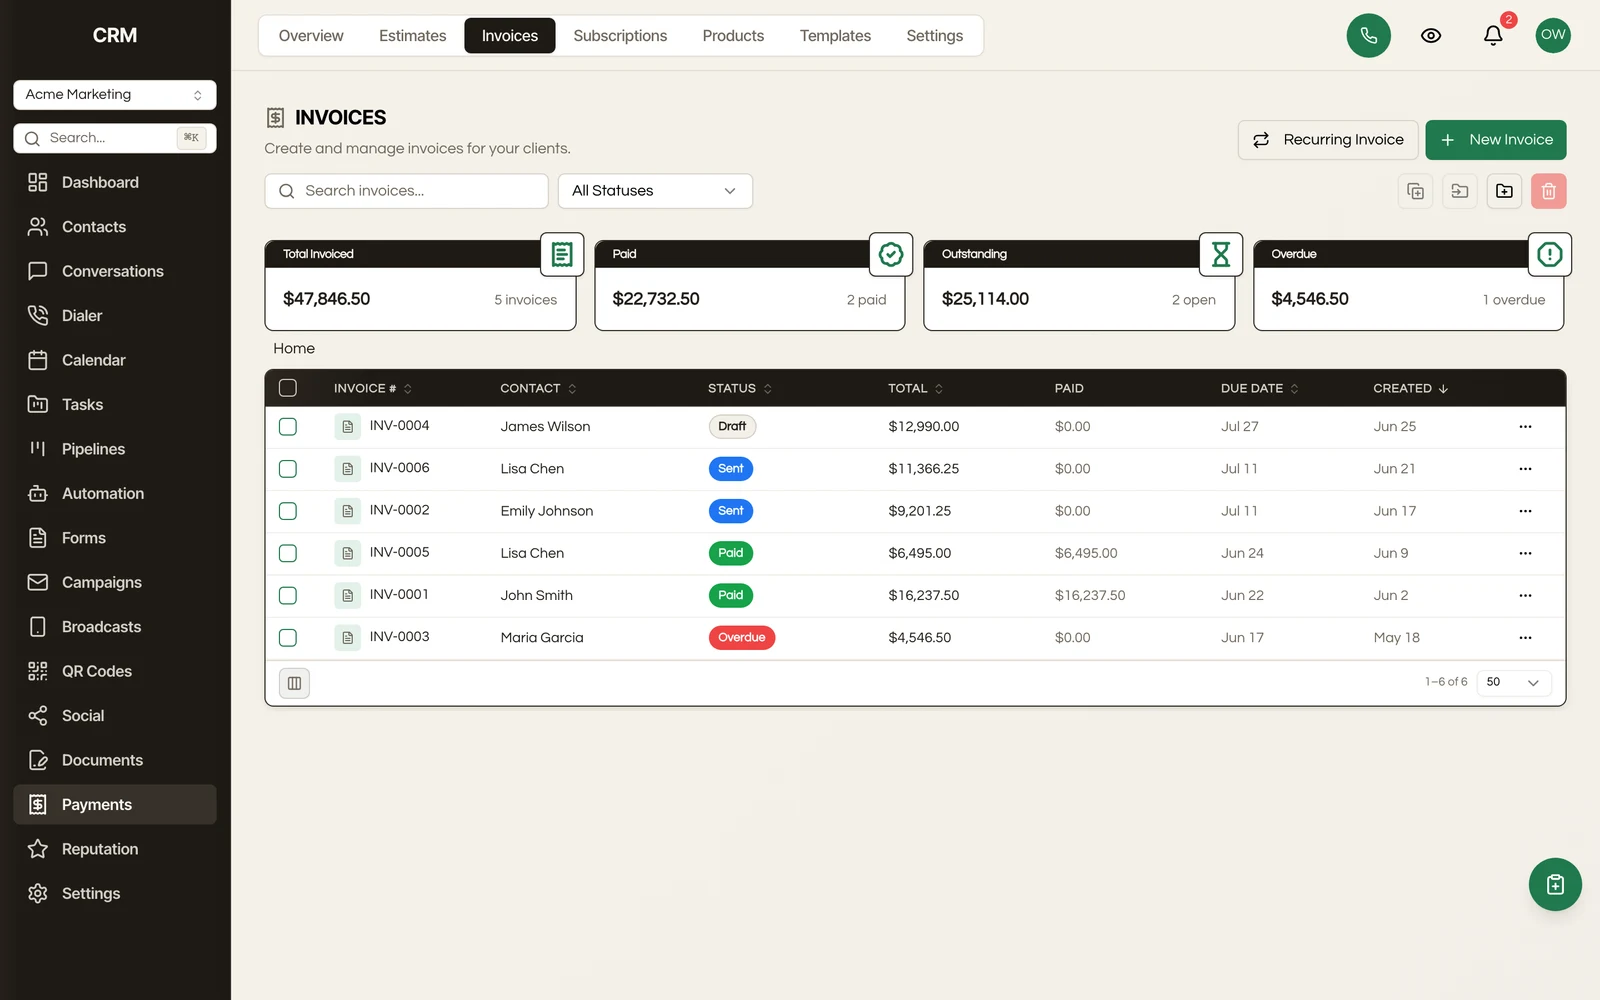Sort by CREATED column
Viewport: 1600px width, 1000px height.
[x=1410, y=388]
